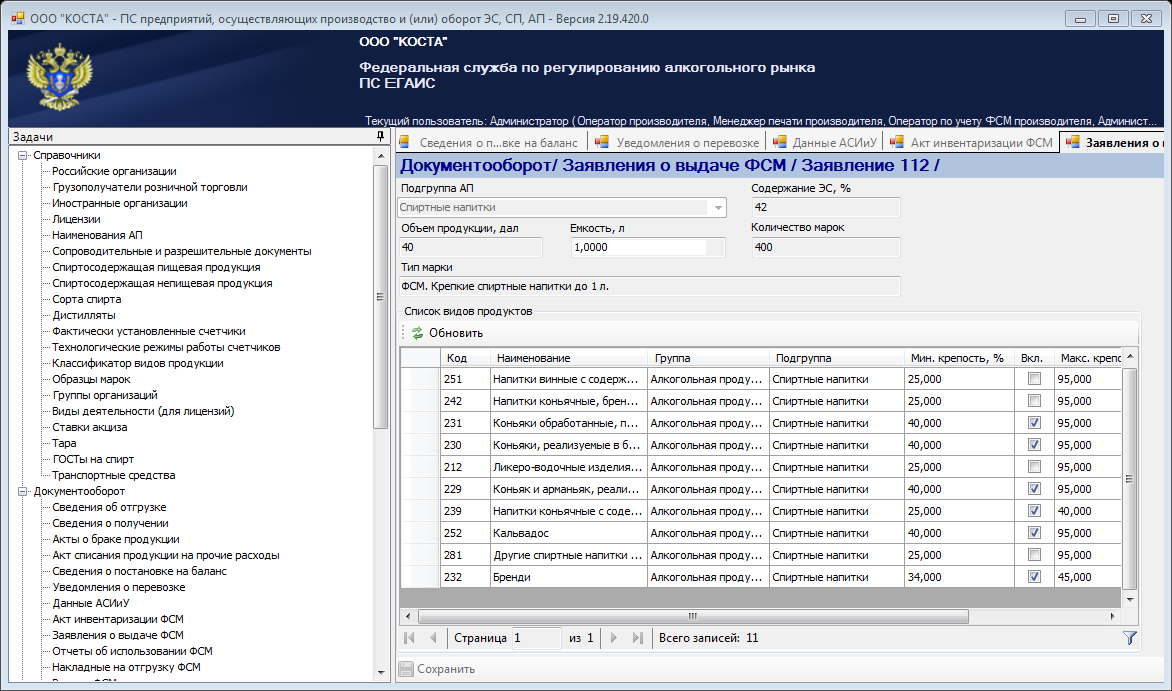Uncheck Вкл. checkbox for Кальвадос row
Viewport: 1172px width, 691px height.
[x=1034, y=533]
